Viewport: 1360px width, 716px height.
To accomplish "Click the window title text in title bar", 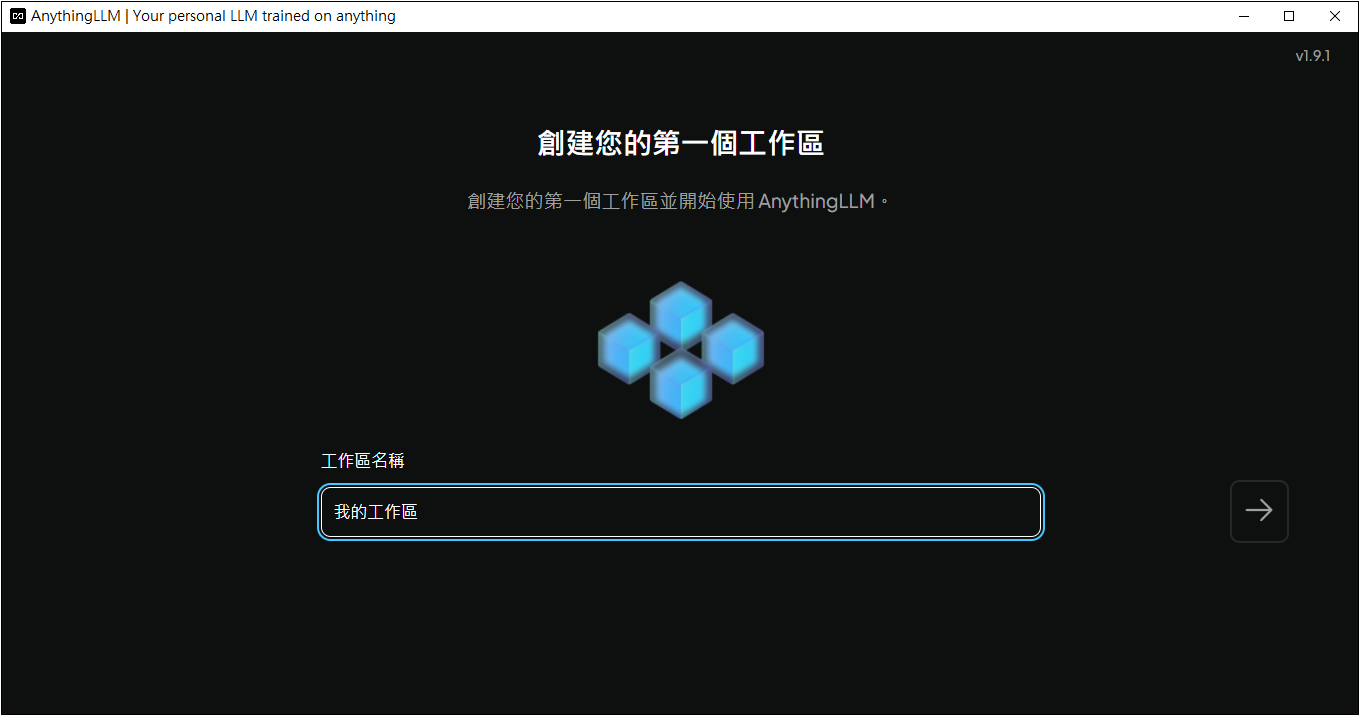I will [x=213, y=16].
